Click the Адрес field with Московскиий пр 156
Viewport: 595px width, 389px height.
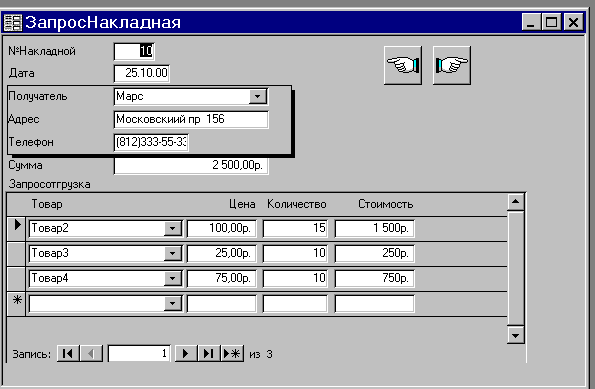(191, 120)
